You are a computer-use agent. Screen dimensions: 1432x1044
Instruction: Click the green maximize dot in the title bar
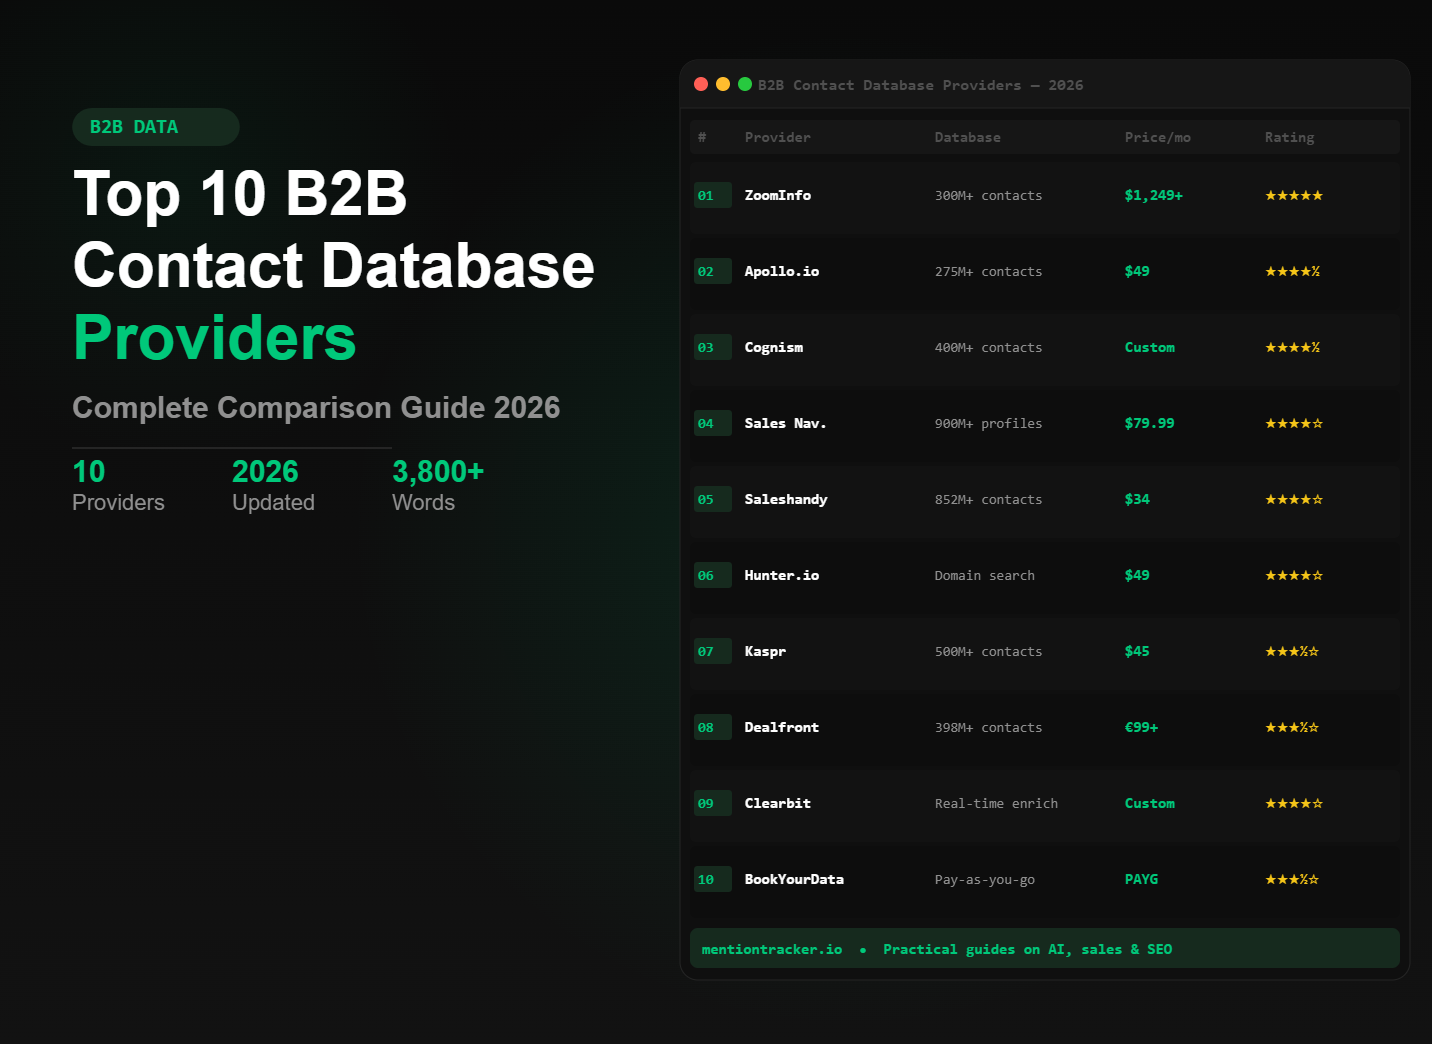tap(745, 84)
